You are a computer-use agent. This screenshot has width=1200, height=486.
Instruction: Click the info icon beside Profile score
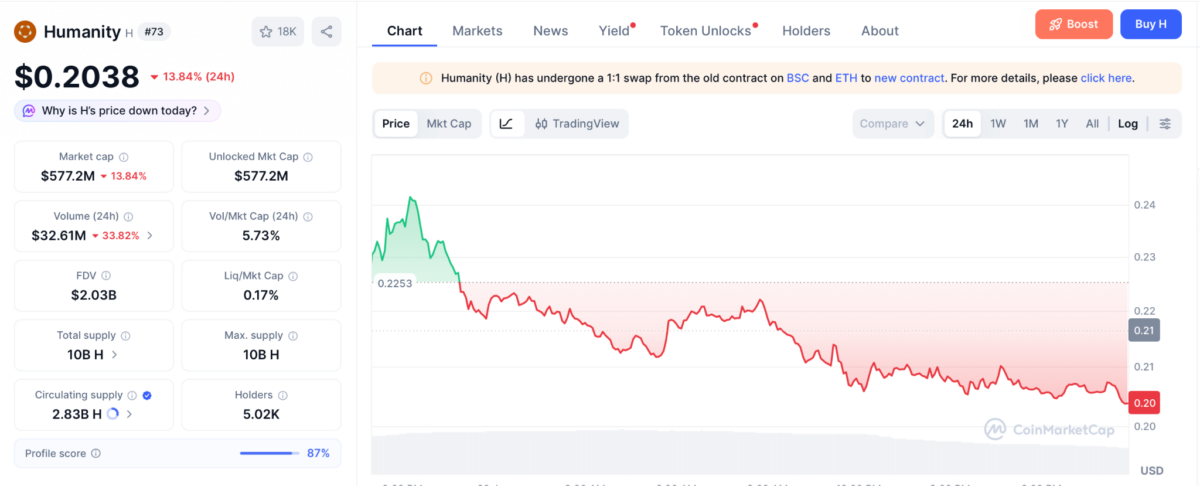96,453
